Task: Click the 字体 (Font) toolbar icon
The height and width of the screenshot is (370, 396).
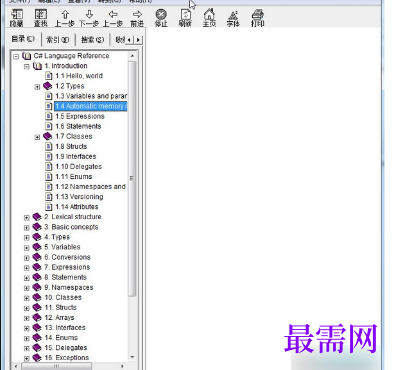Action: click(233, 18)
